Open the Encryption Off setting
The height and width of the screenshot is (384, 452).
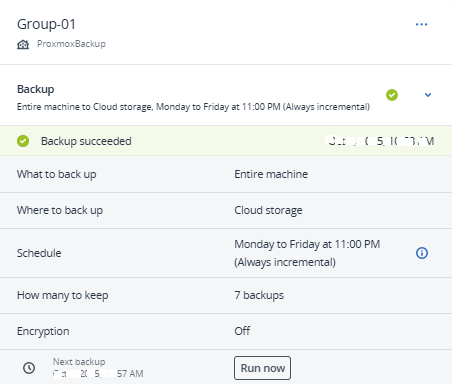point(242,331)
